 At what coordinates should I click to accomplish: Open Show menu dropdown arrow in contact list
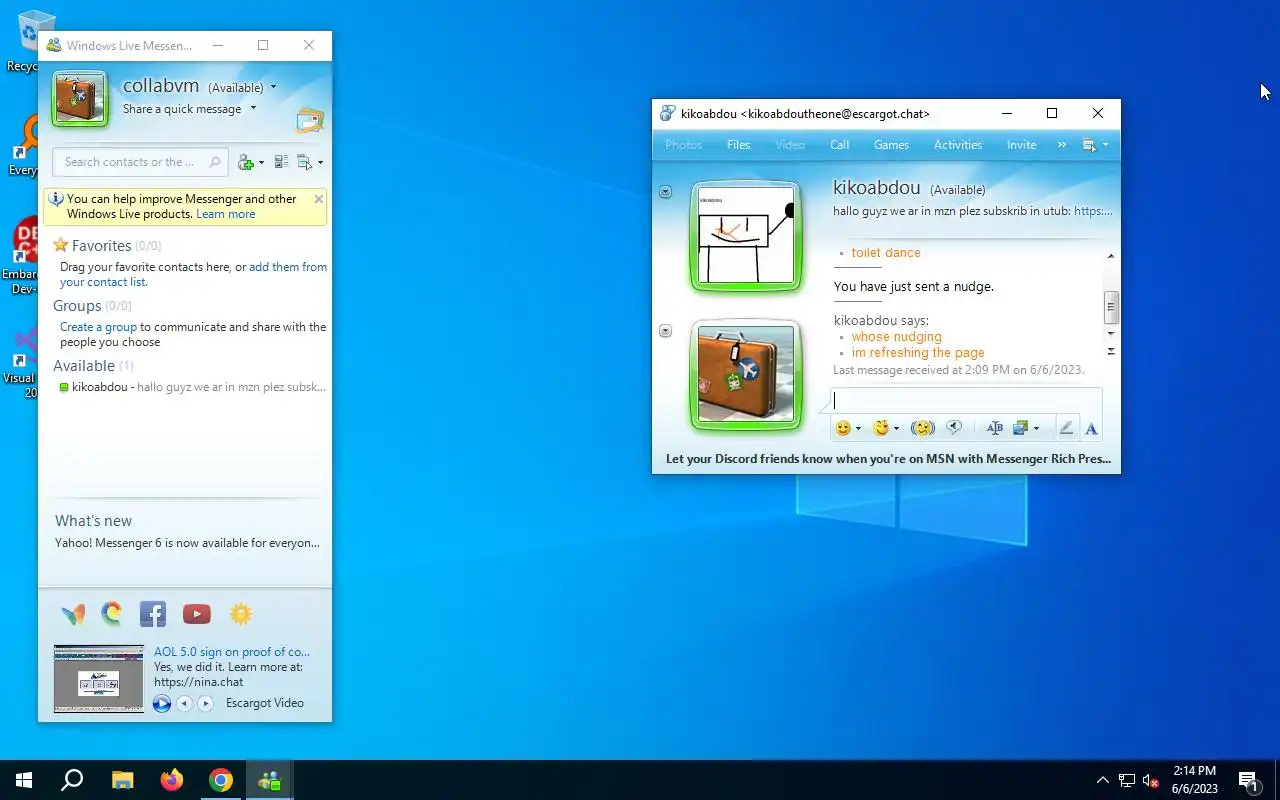click(320, 162)
